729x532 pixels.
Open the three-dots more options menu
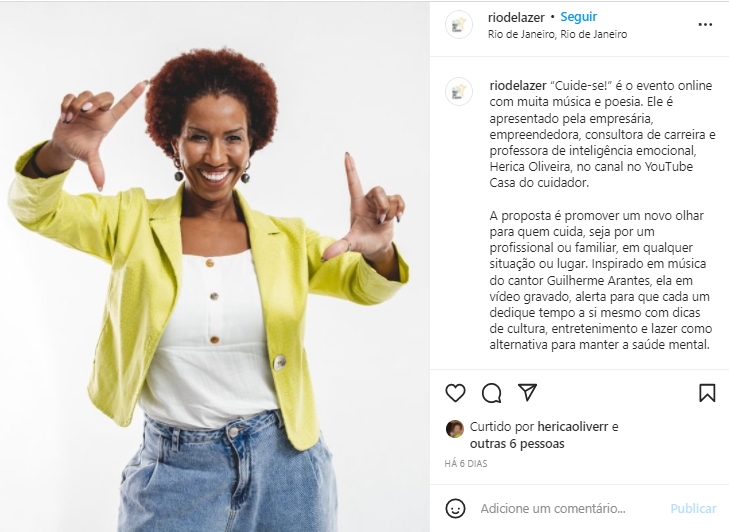[x=705, y=25]
